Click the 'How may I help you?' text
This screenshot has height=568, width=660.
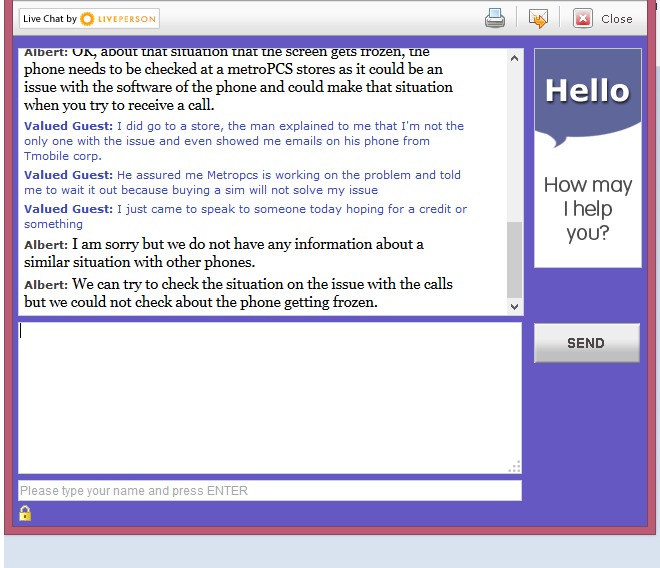[588, 208]
